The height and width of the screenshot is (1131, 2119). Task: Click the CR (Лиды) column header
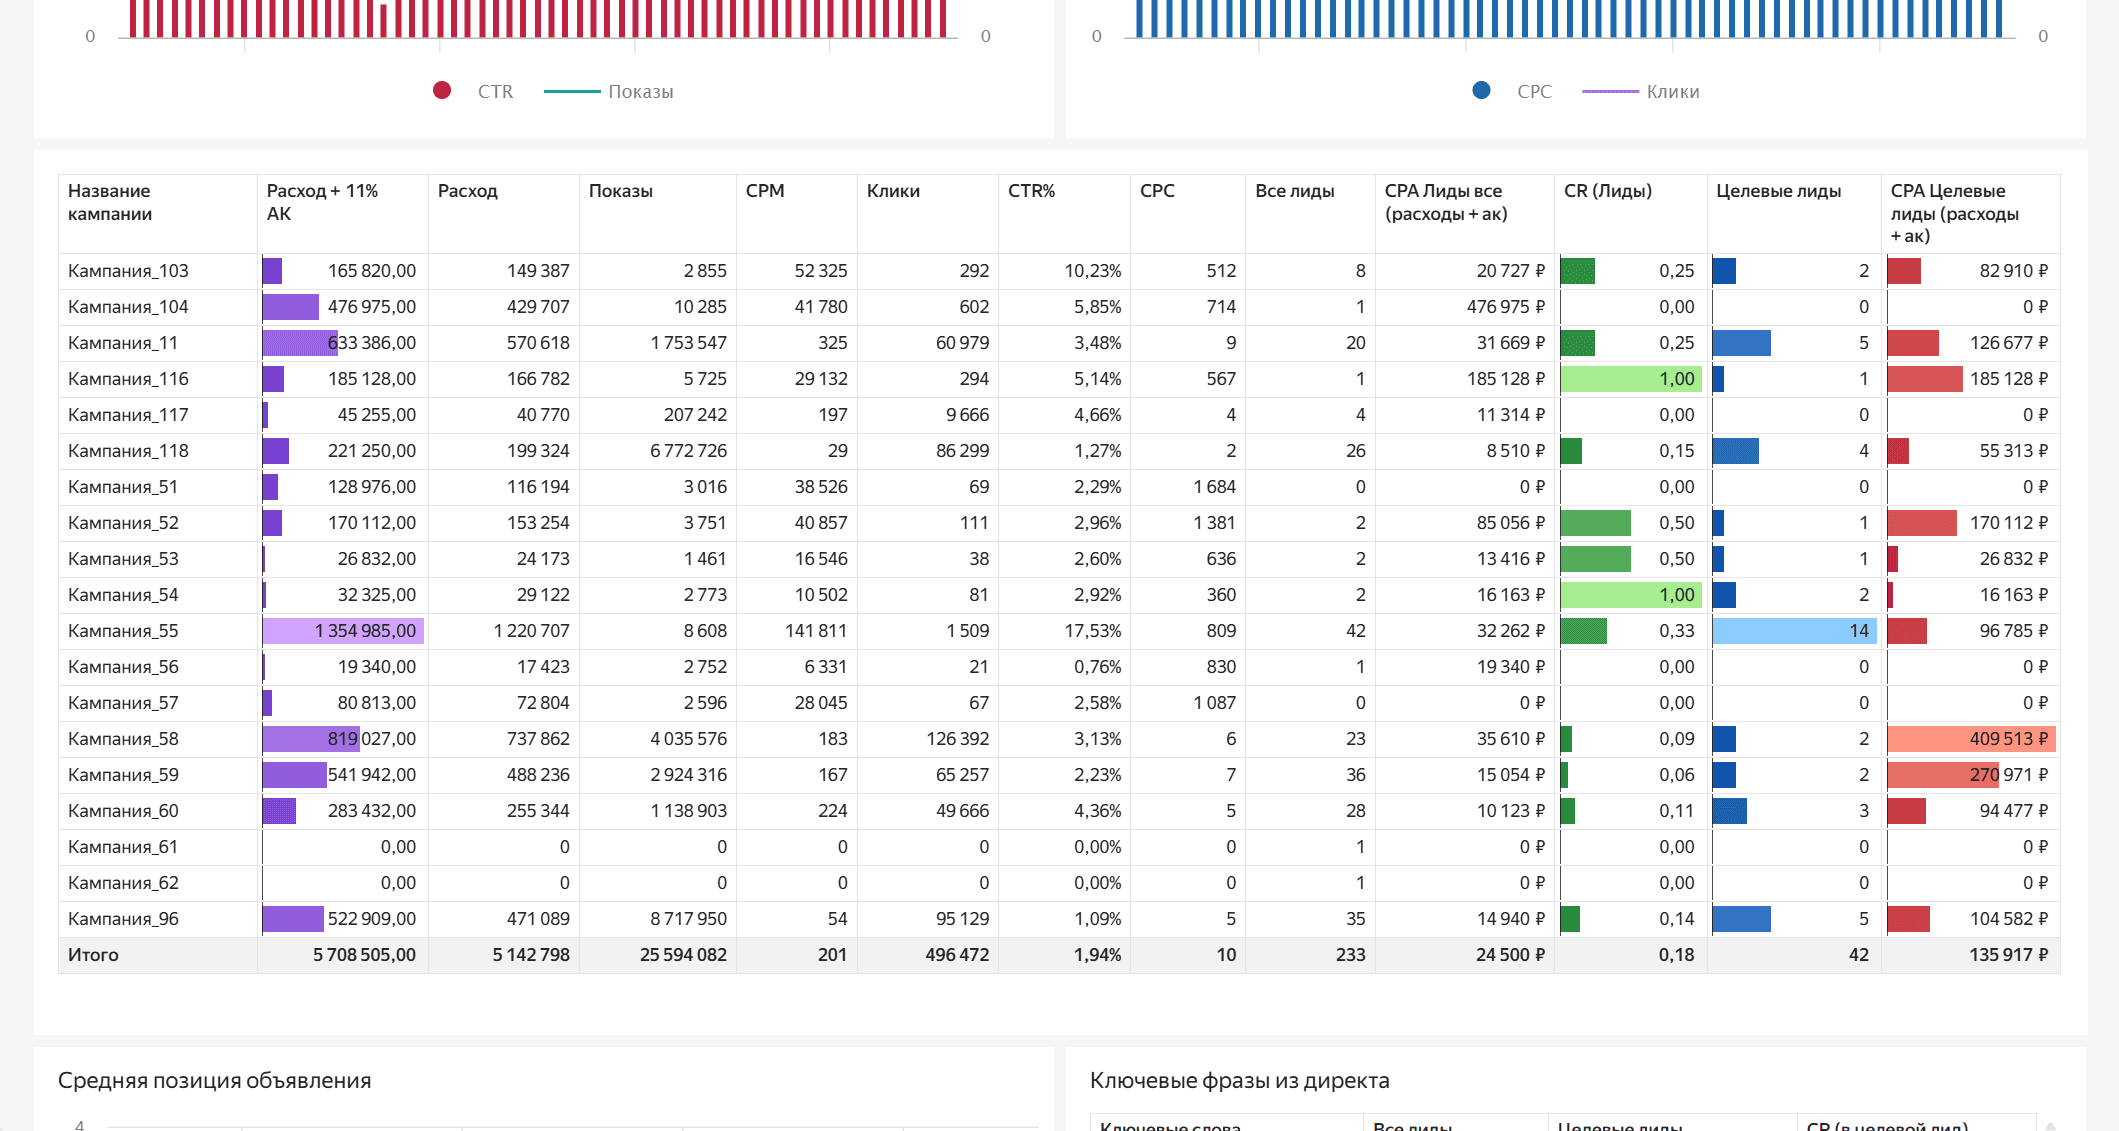(x=1607, y=191)
